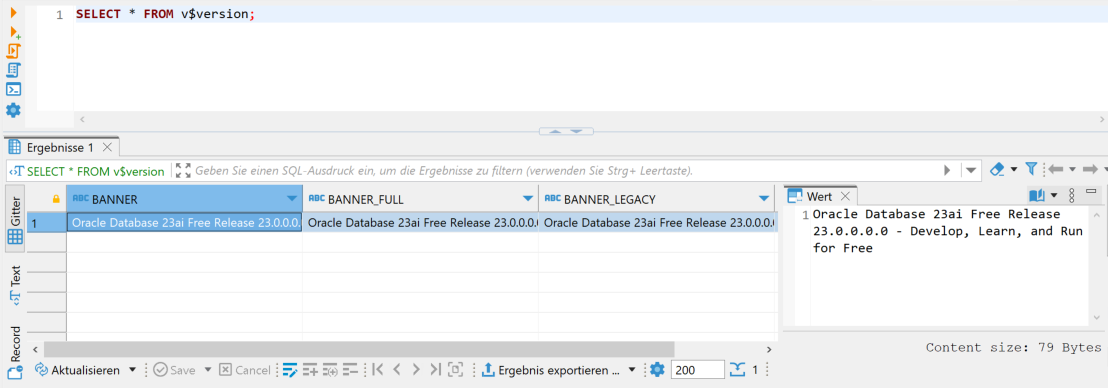
Task: Jump to the last row icon
Action: click(435, 370)
